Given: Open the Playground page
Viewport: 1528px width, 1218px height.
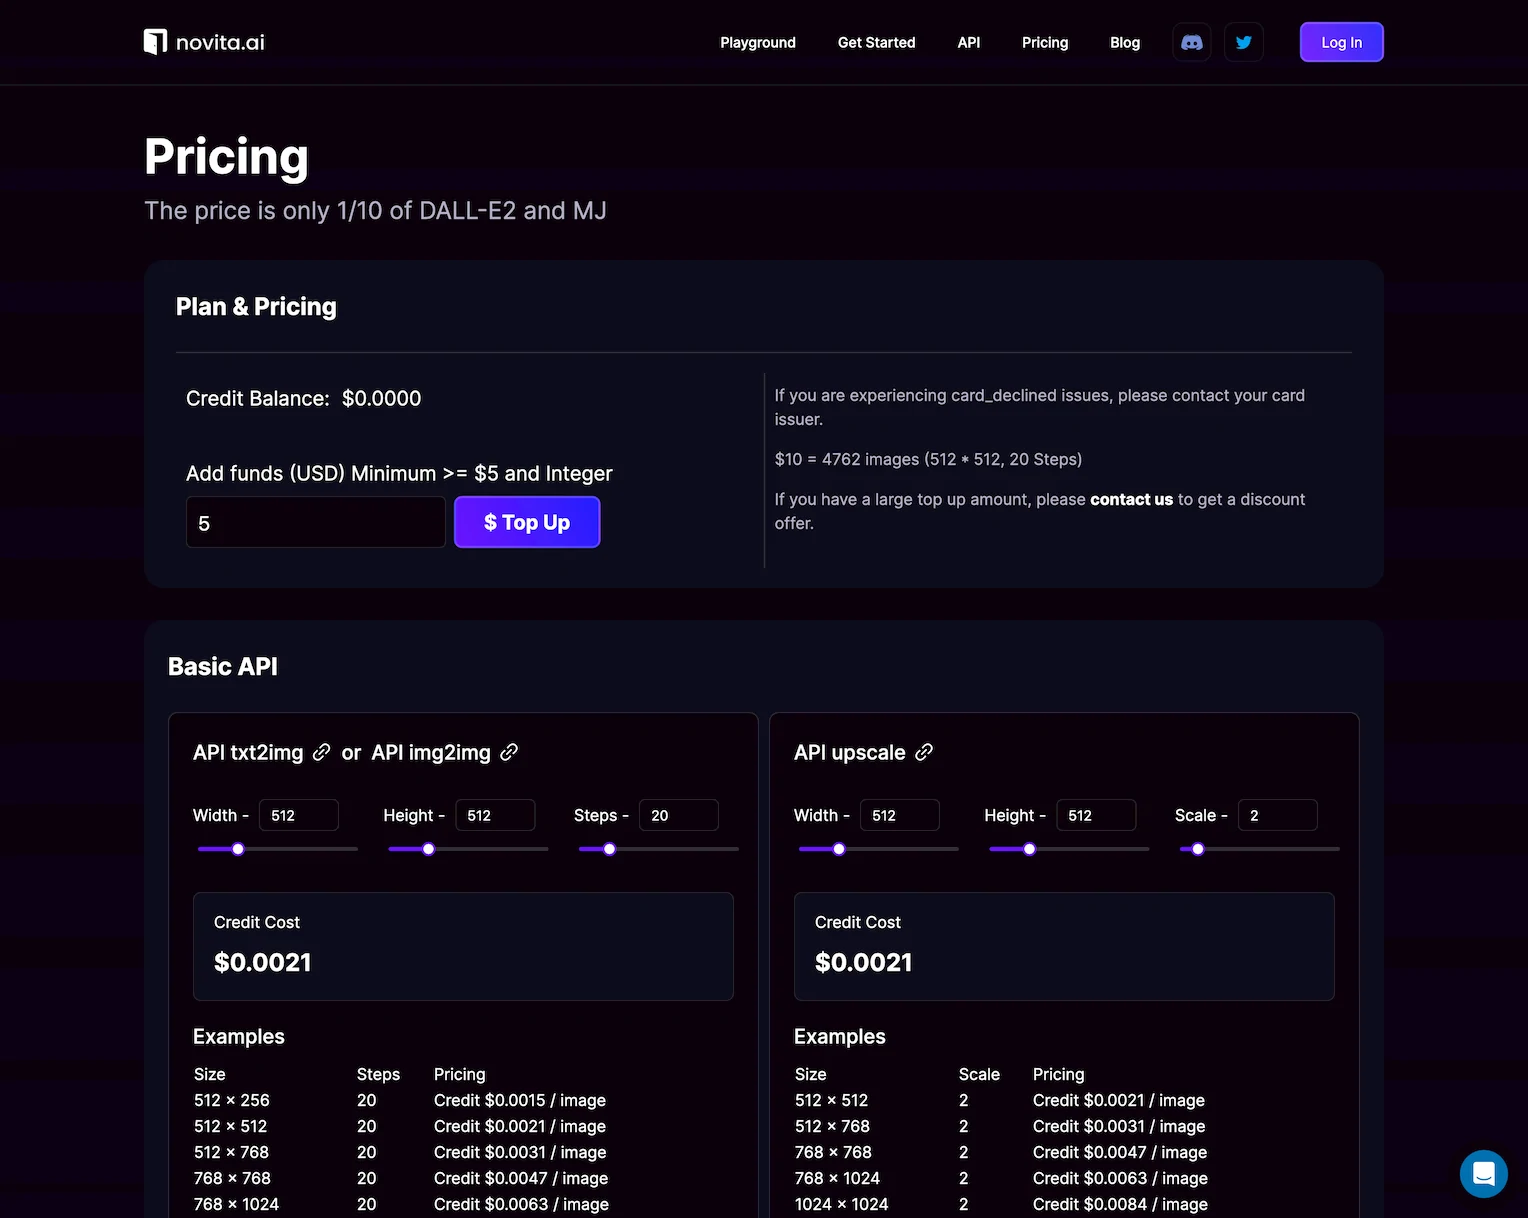Looking at the screenshot, I should click(x=757, y=42).
